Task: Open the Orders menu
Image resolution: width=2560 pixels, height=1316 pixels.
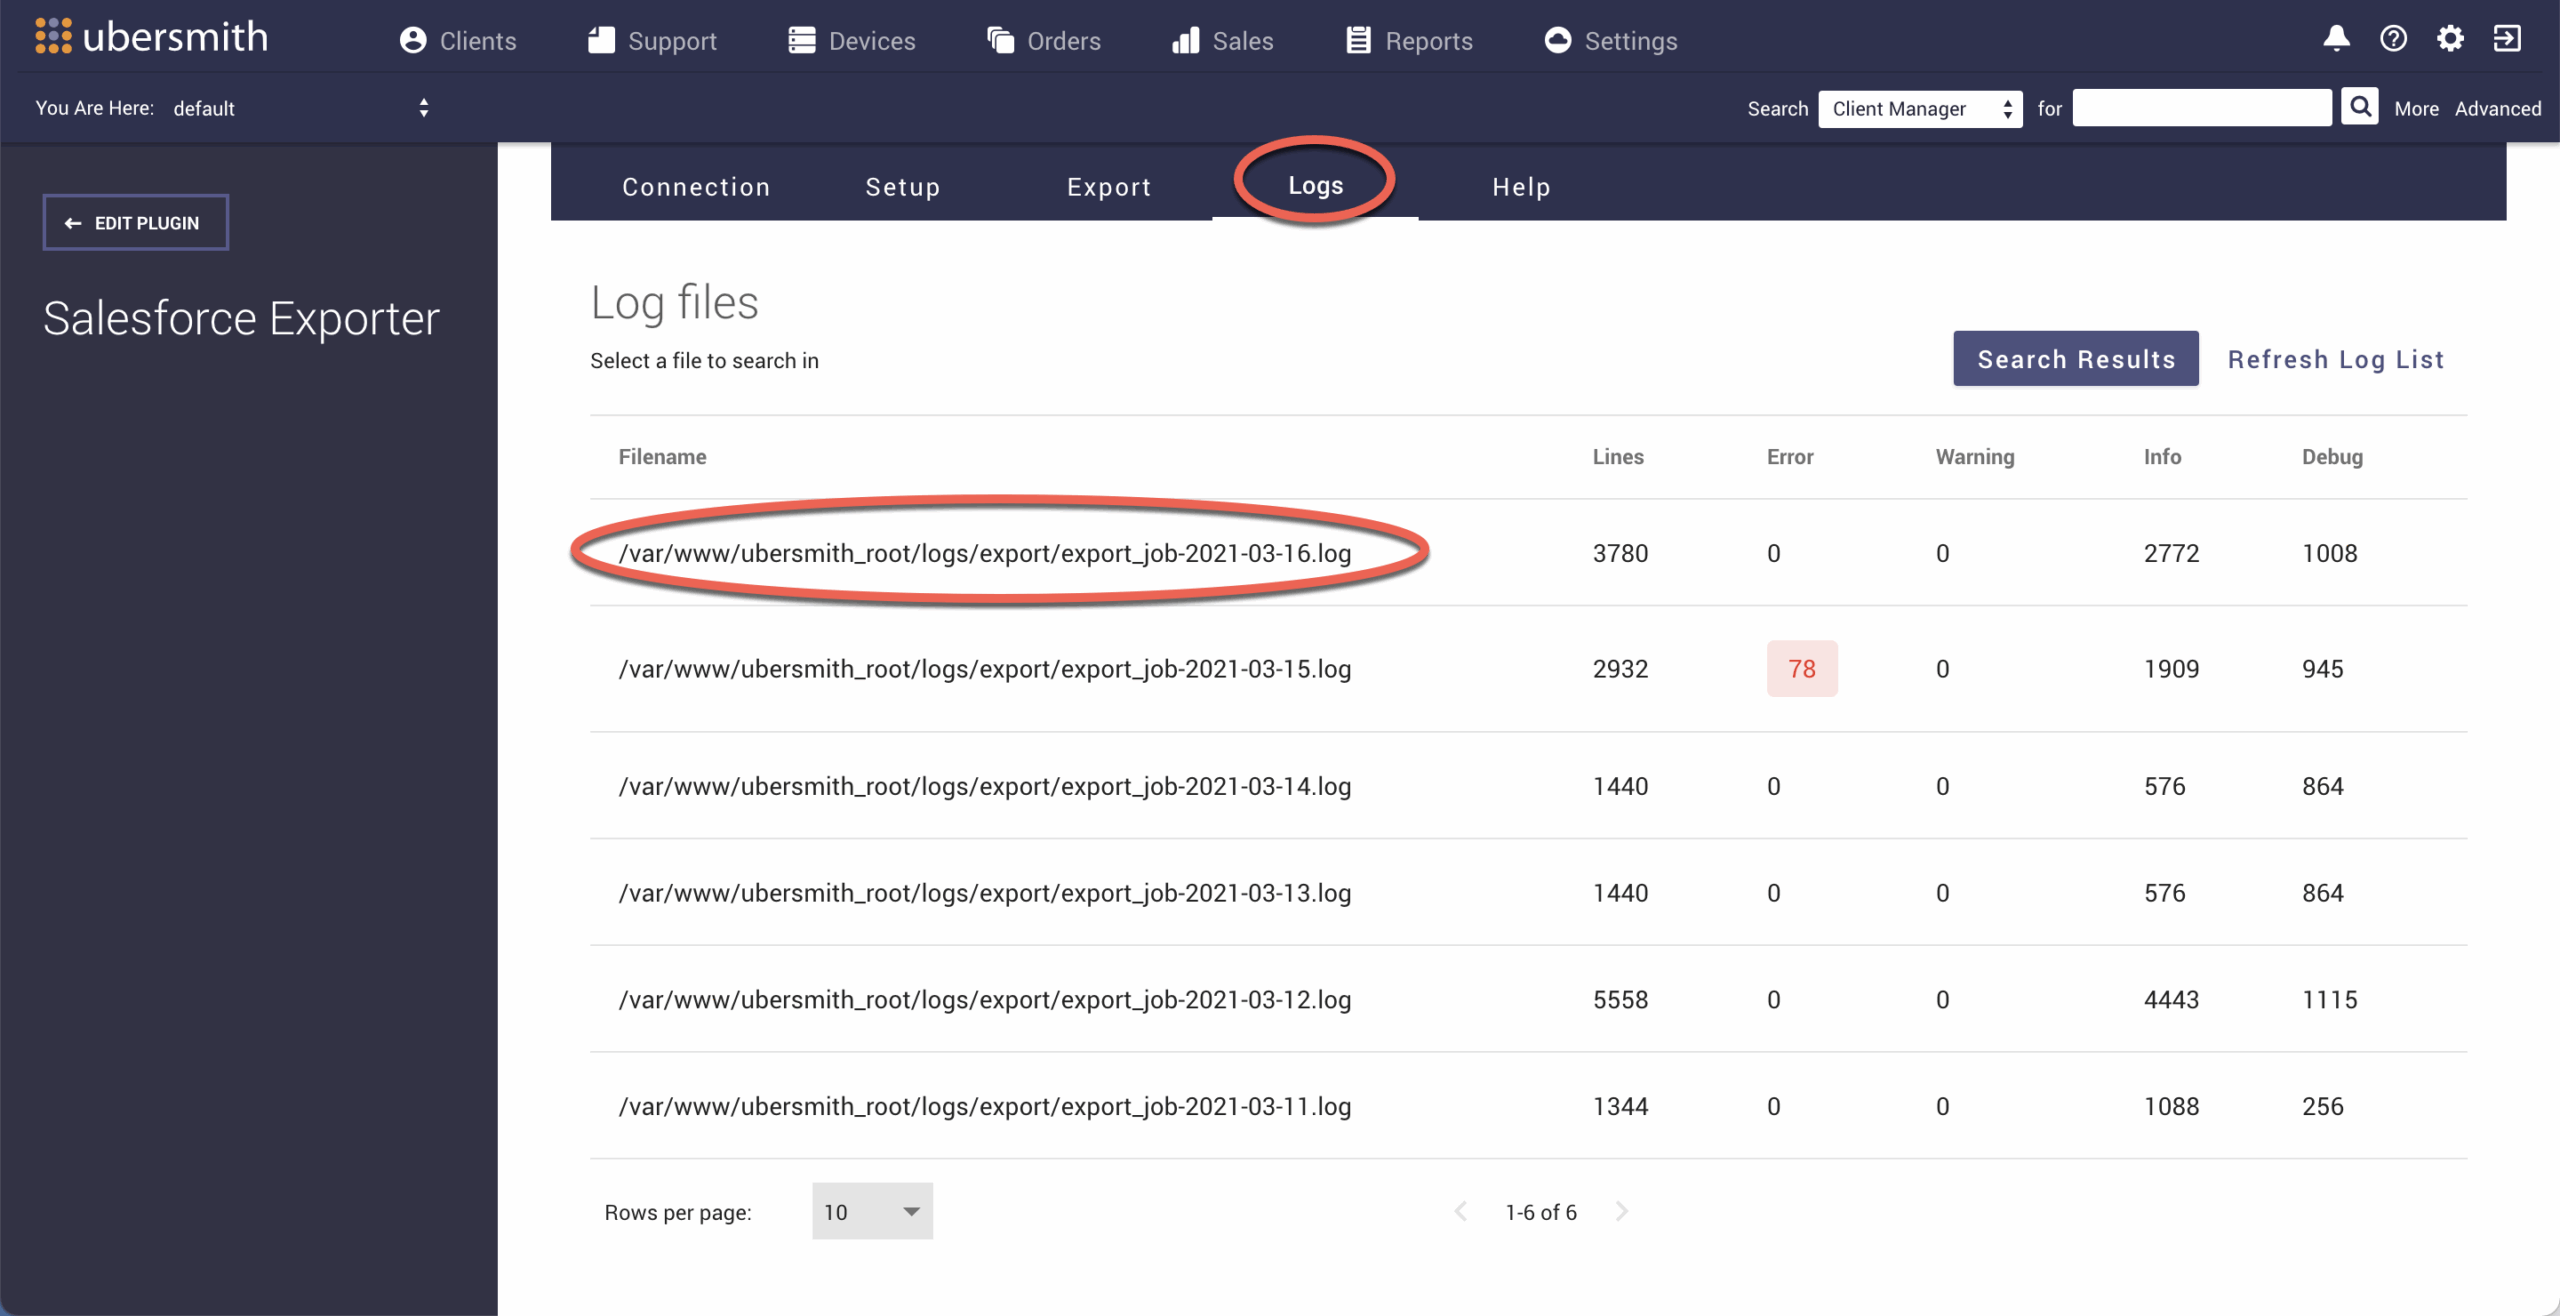Action: coord(1044,41)
